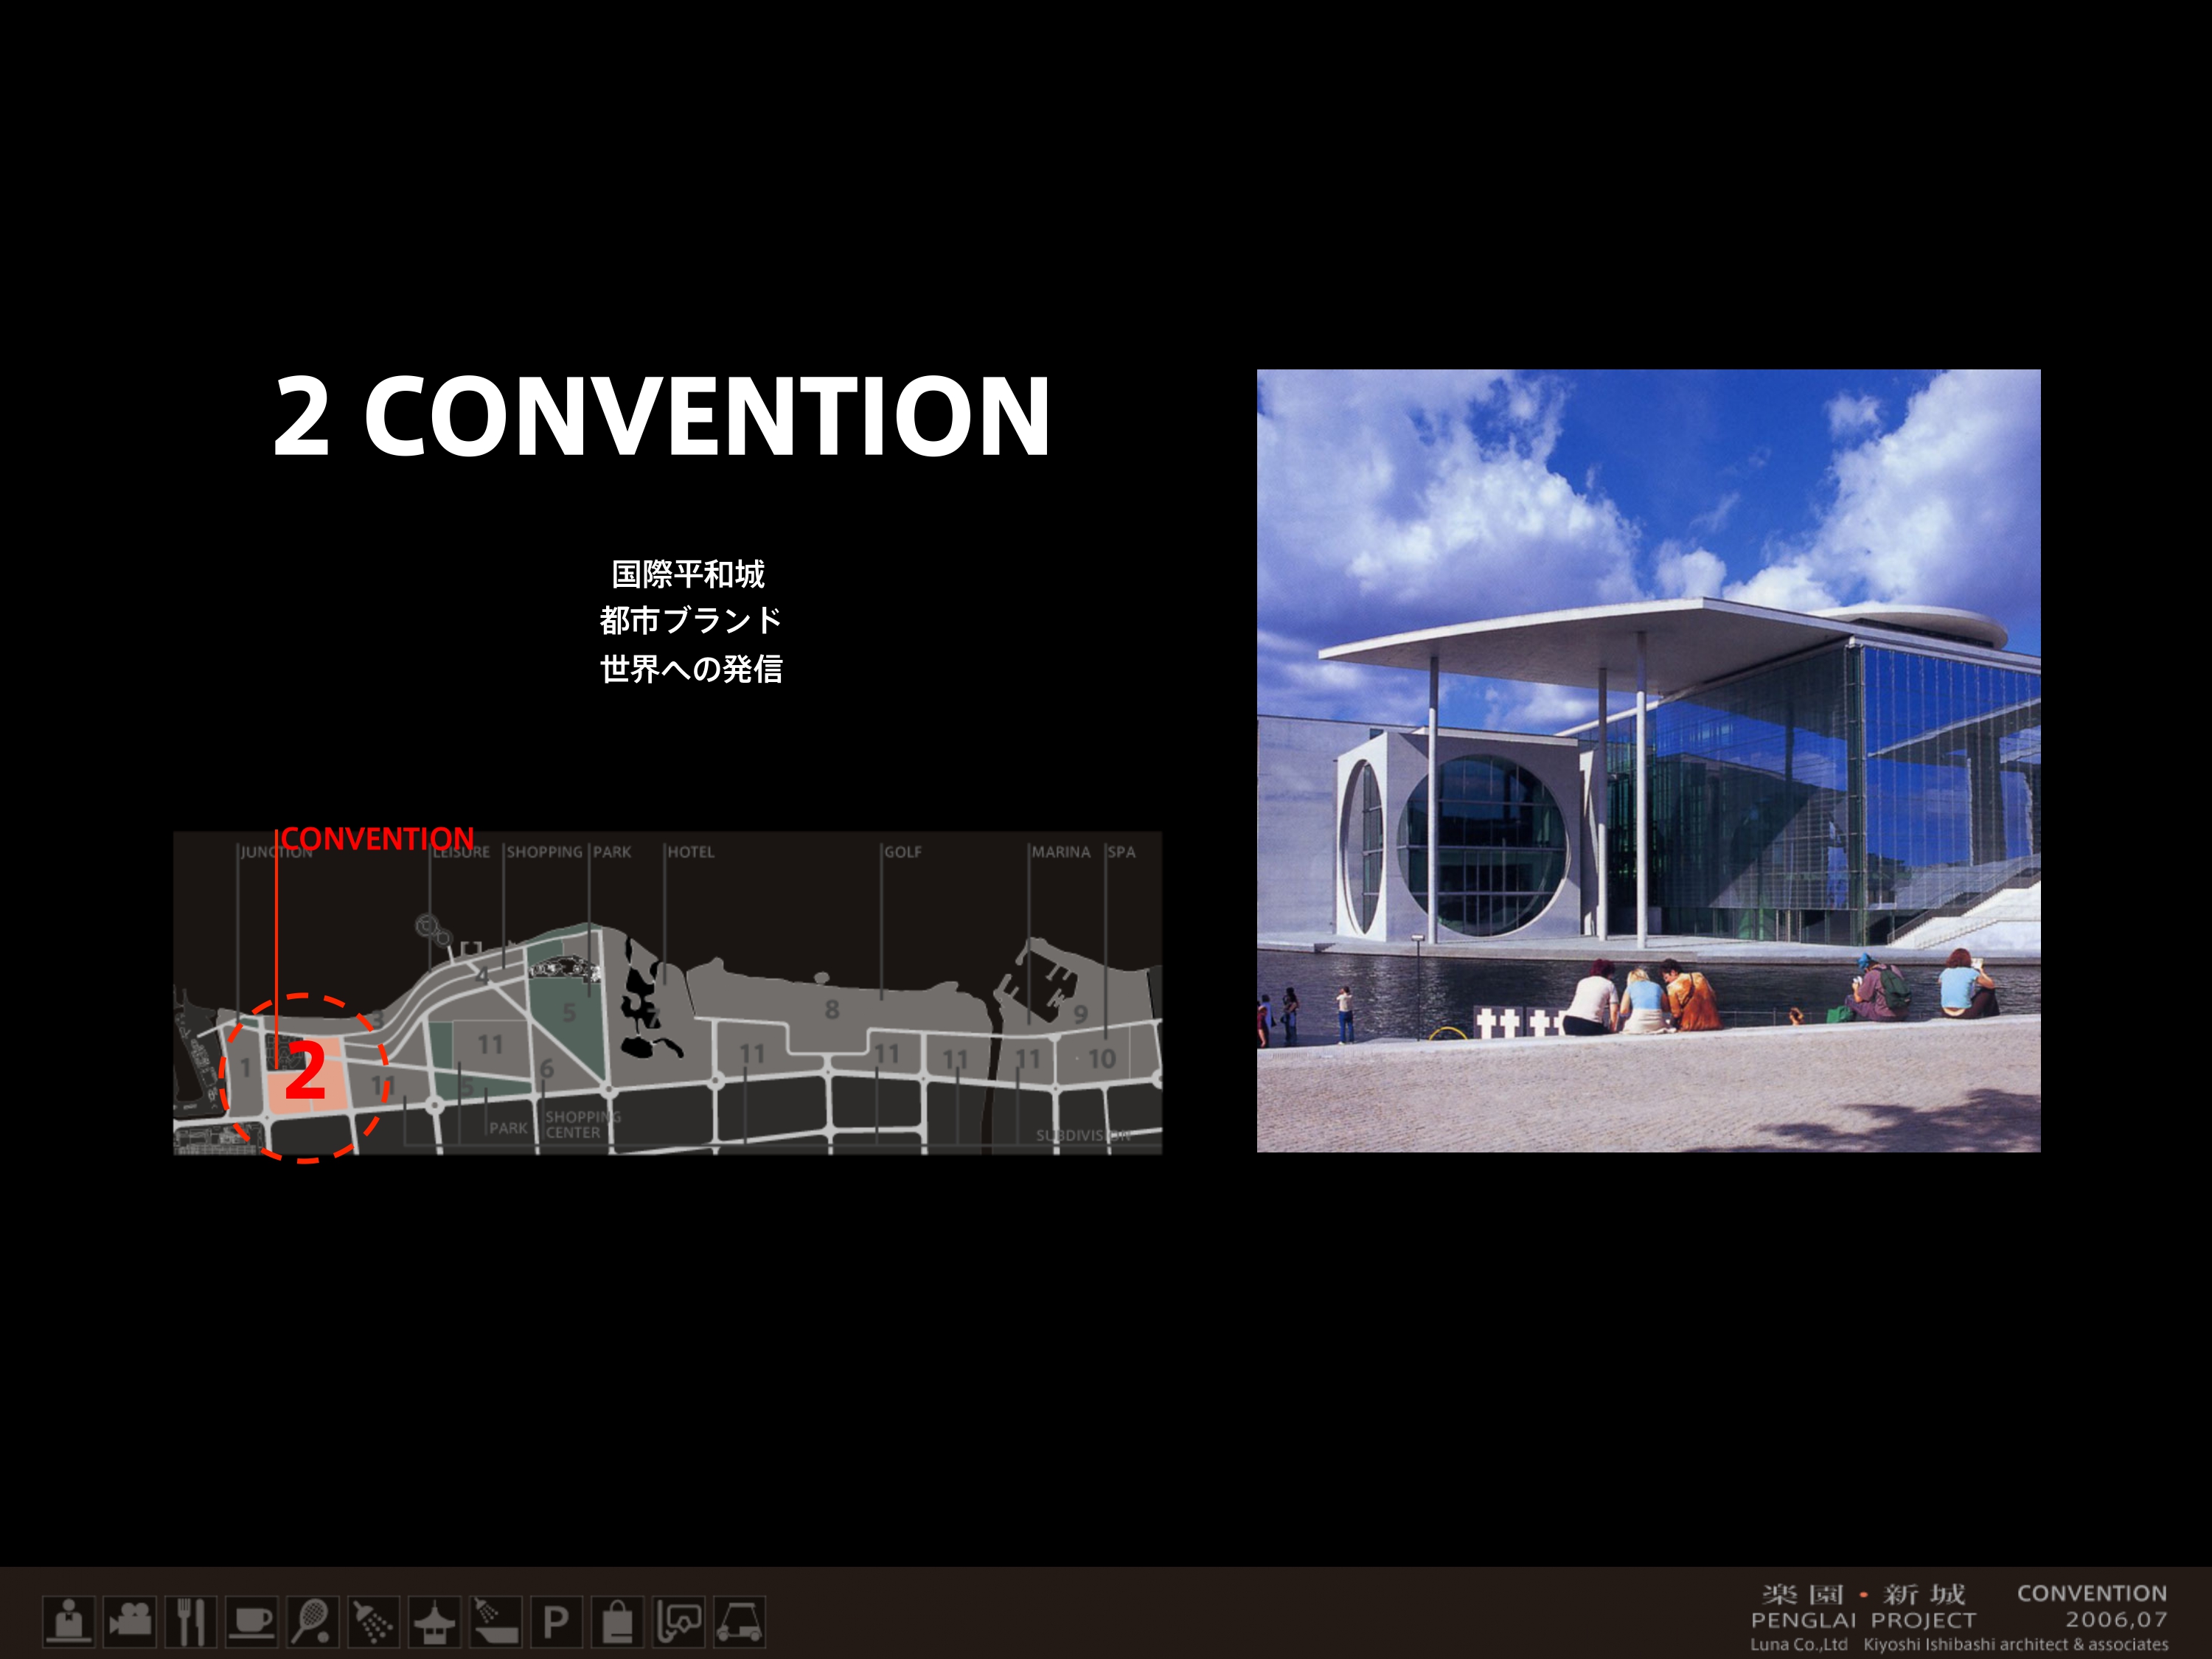This screenshot has height=1659, width=2212.
Task: Select zone 8 on the site map
Action: [x=832, y=1010]
